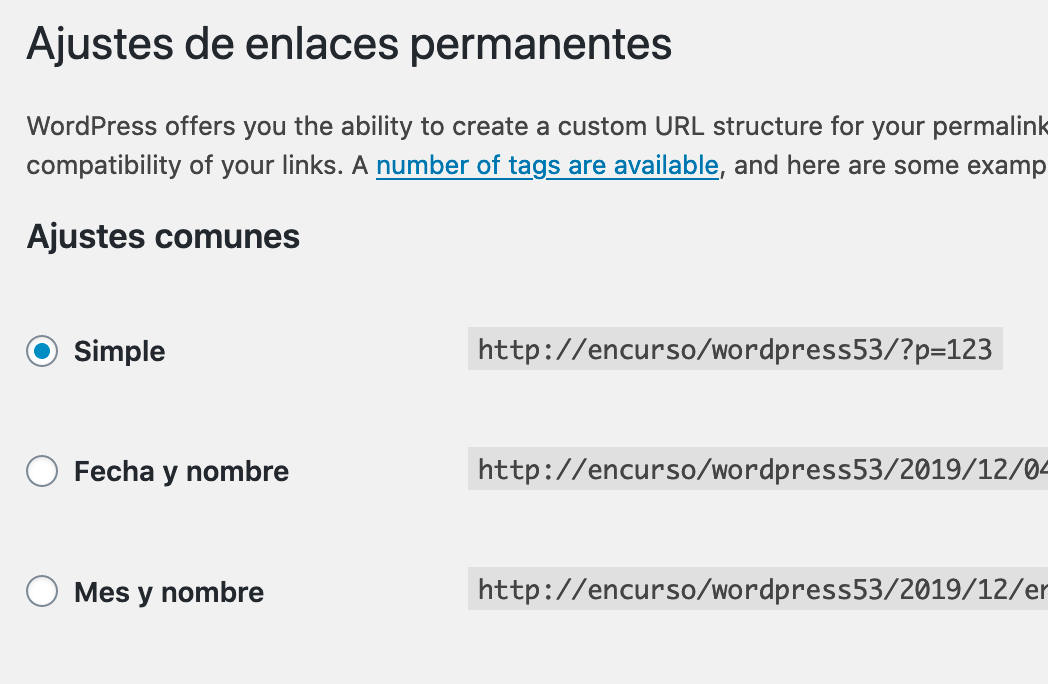Click the word comunes in the subheading
Viewport: 1048px width, 684px height.
(x=227, y=237)
